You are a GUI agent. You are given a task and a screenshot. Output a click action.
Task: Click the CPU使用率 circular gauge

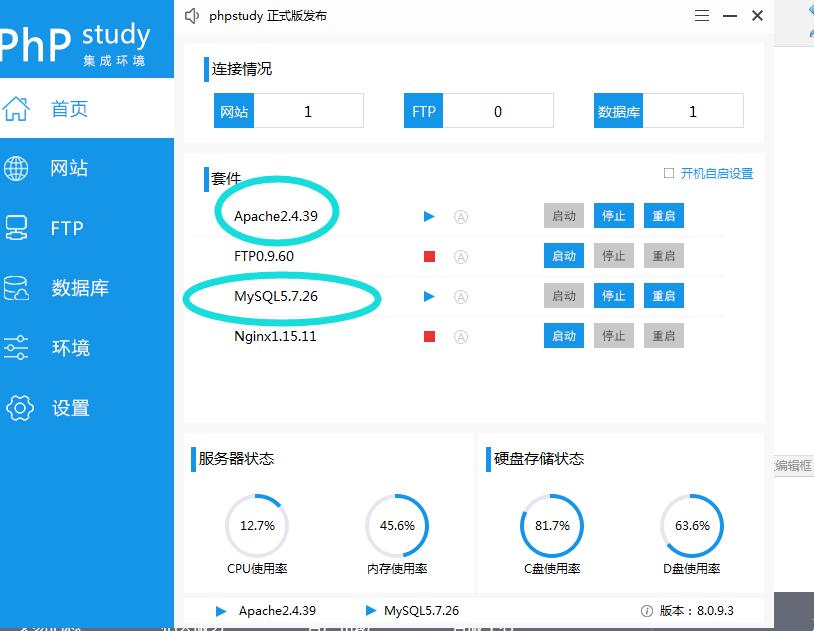[x=257, y=525]
